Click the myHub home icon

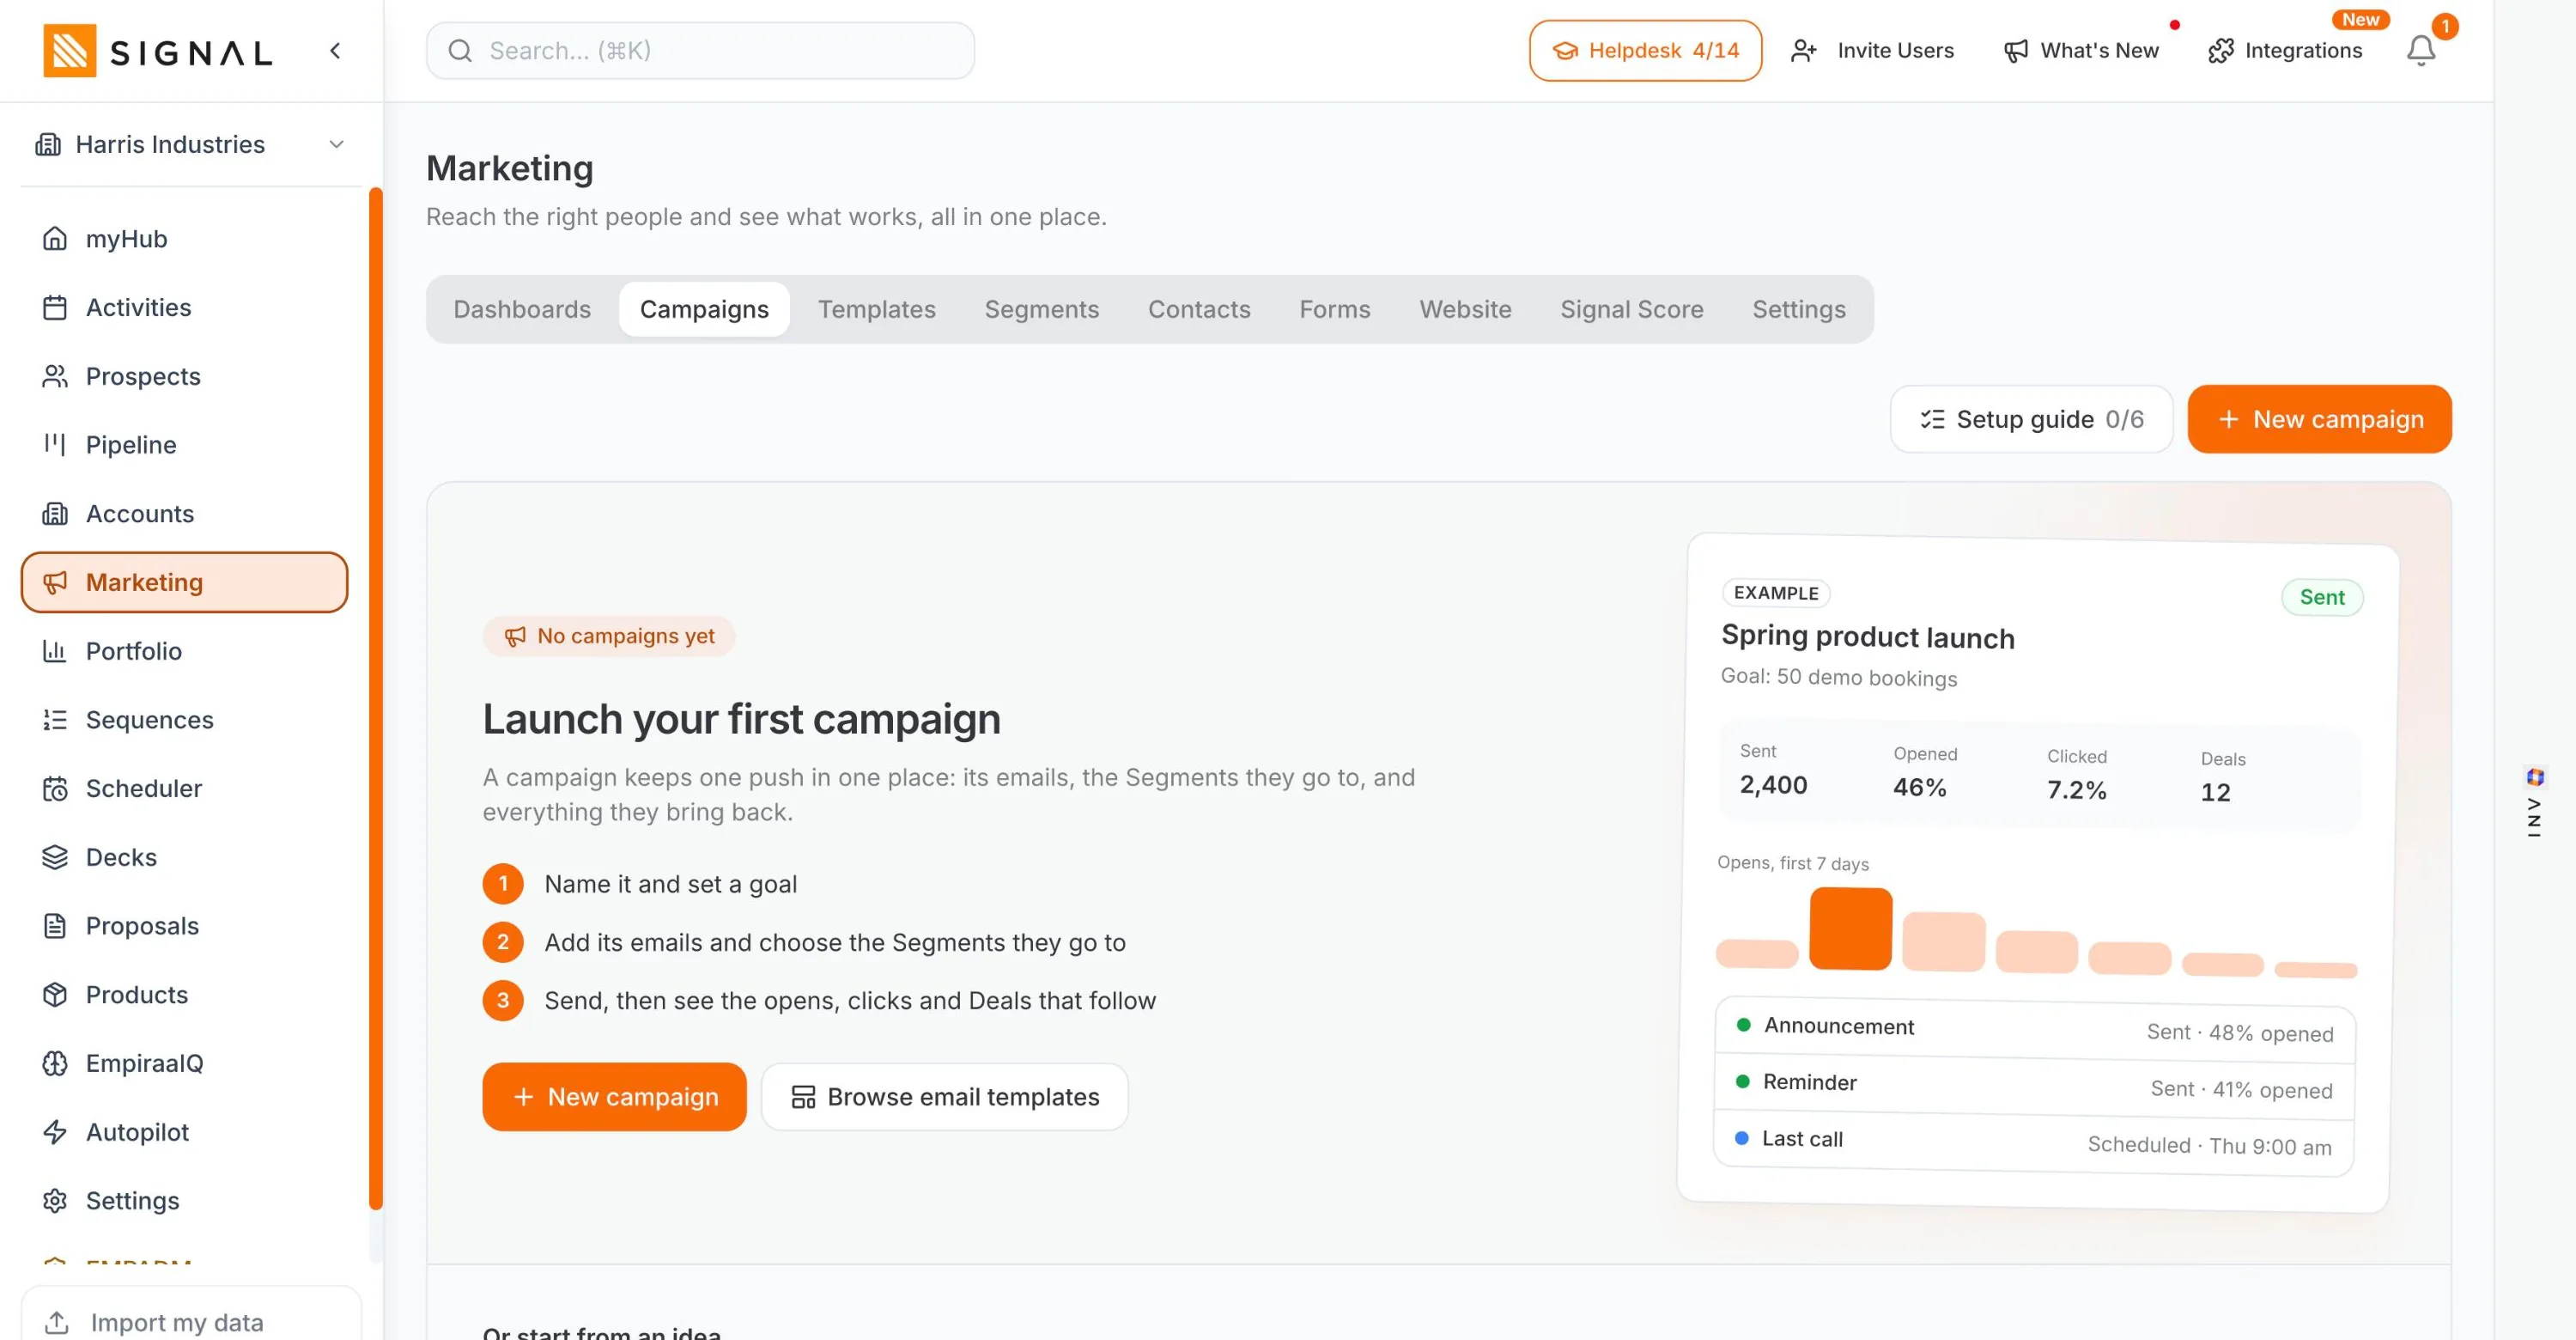click(55, 239)
